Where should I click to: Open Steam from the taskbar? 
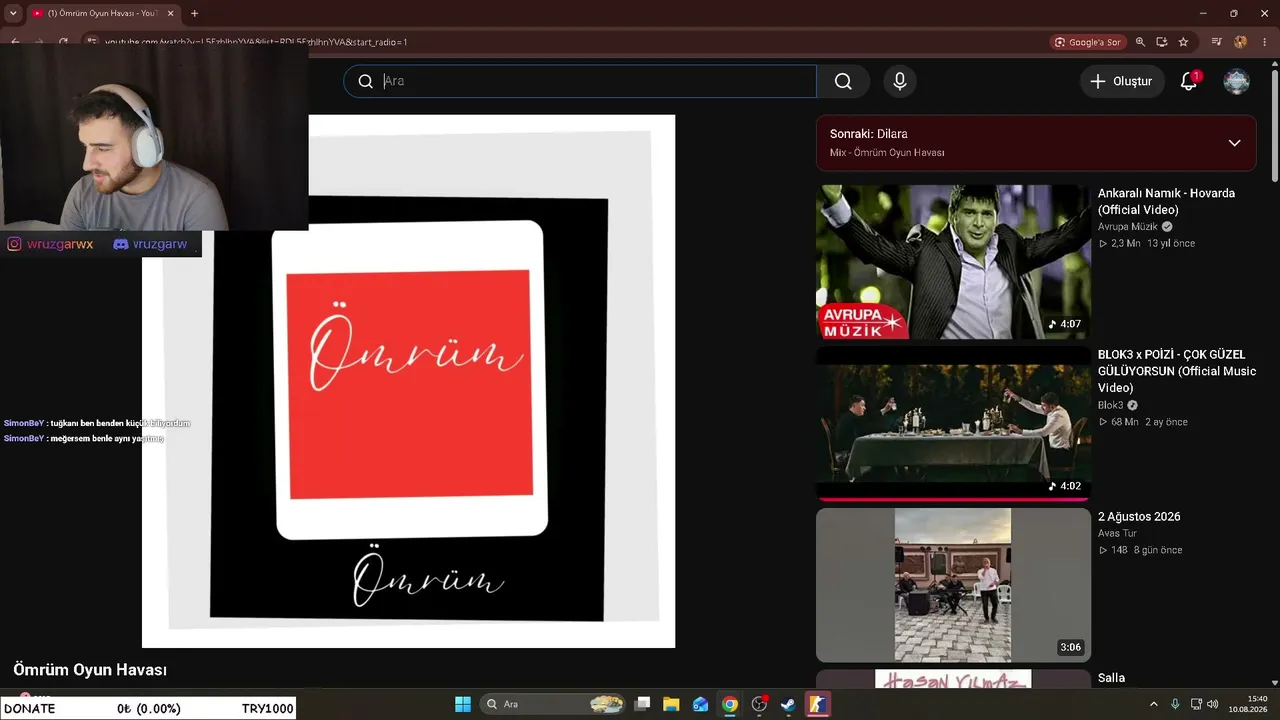tap(788, 704)
